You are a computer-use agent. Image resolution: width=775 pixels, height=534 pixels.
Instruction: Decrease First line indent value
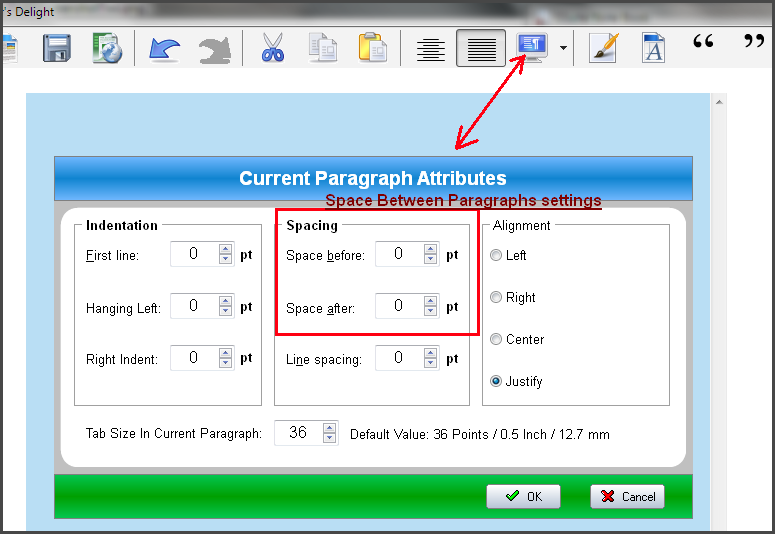[225, 259]
